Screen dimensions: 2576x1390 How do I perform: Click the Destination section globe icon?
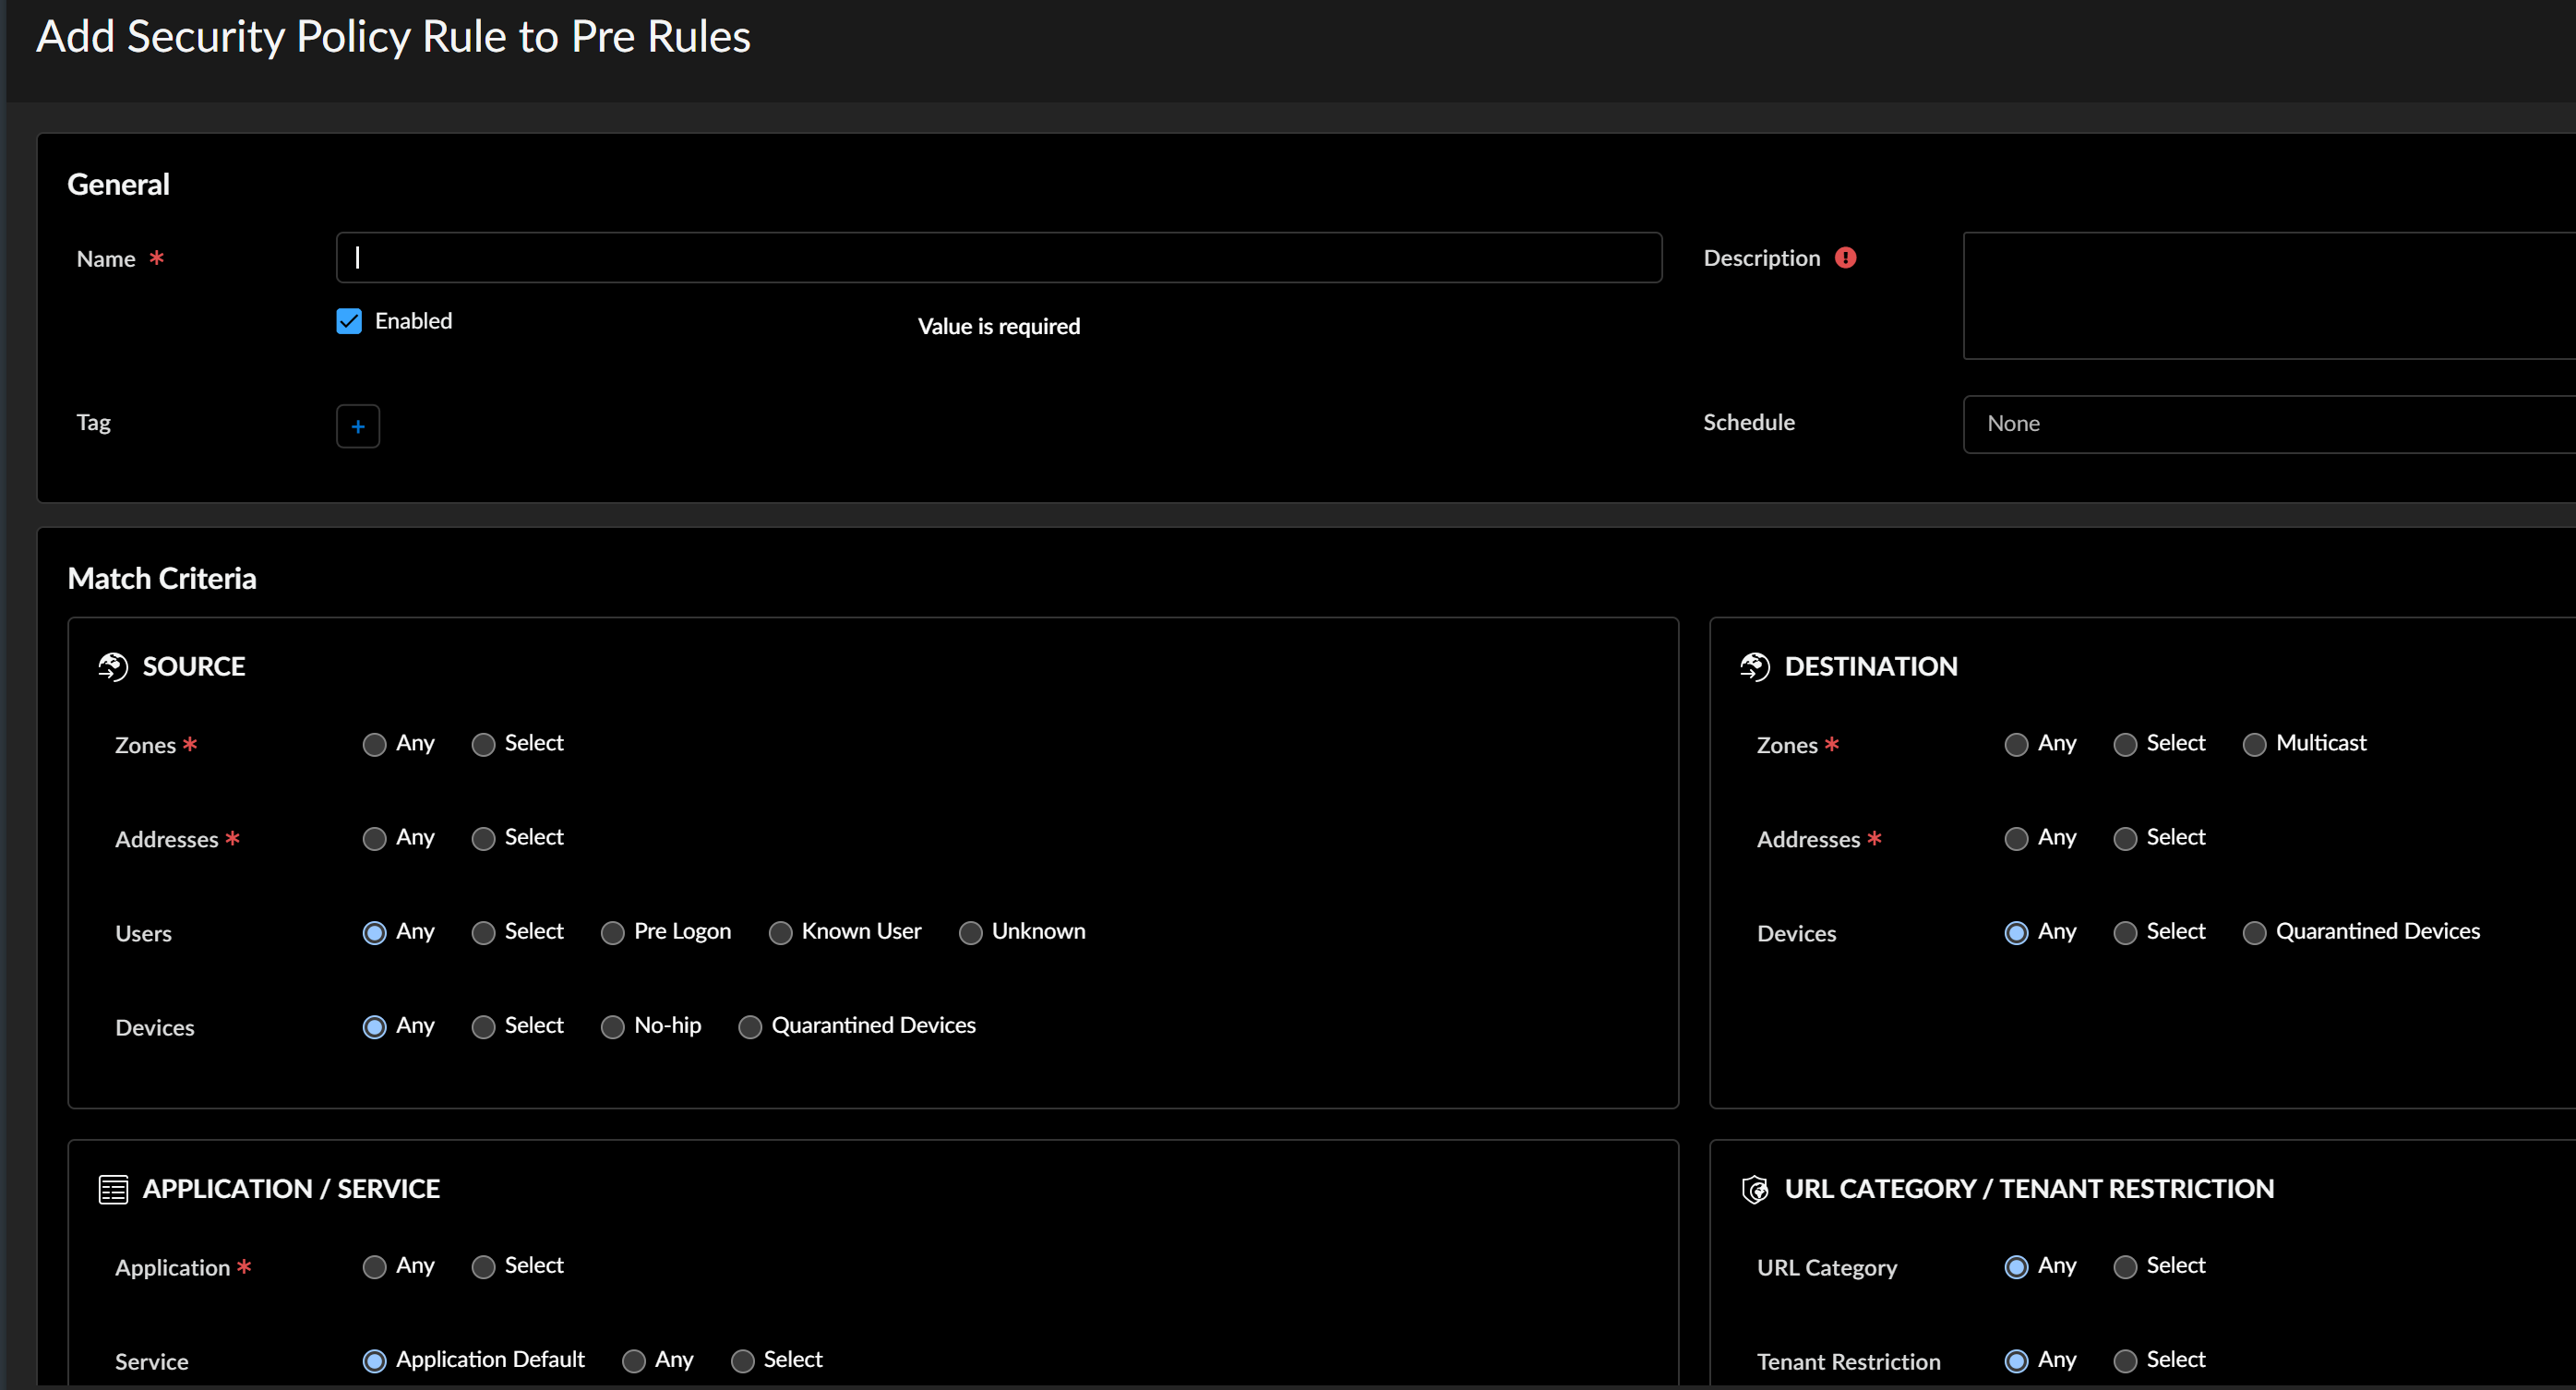(x=1755, y=666)
